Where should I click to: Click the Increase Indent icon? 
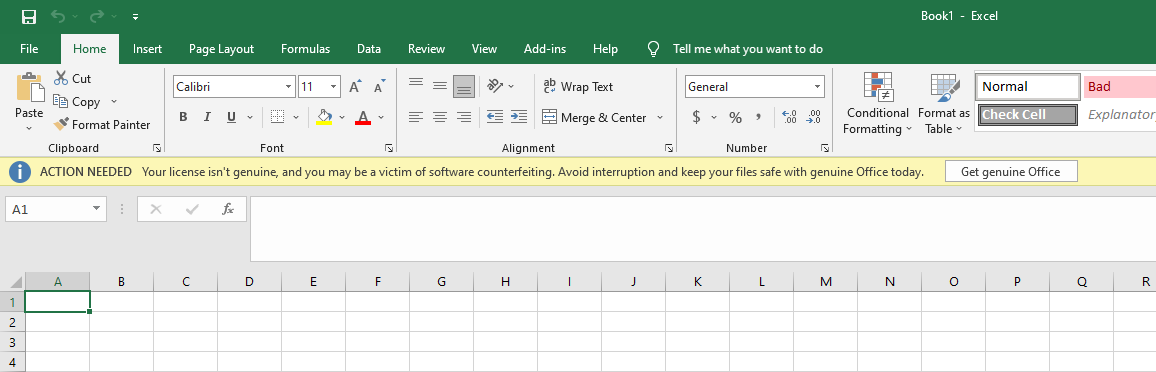pyautogui.click(x=518, y=116)
